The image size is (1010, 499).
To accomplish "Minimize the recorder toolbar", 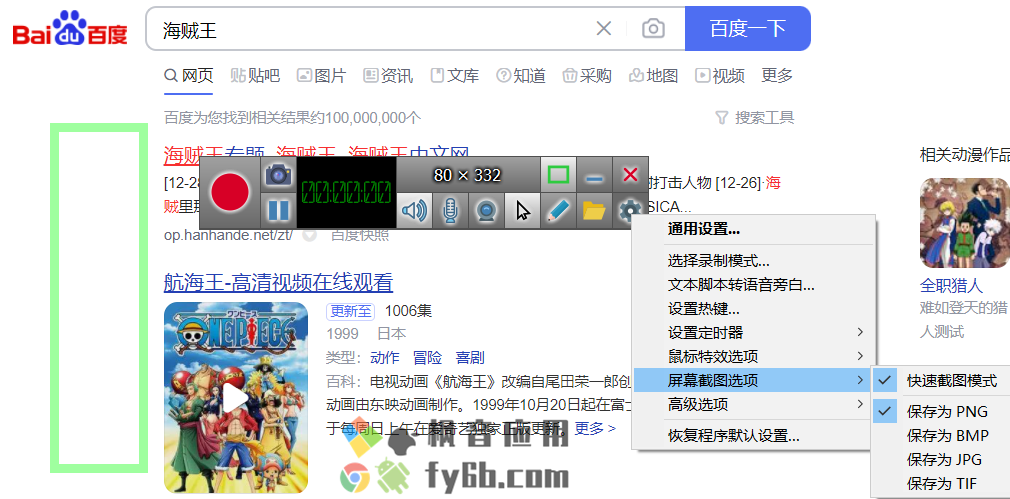I will [594, 174].
